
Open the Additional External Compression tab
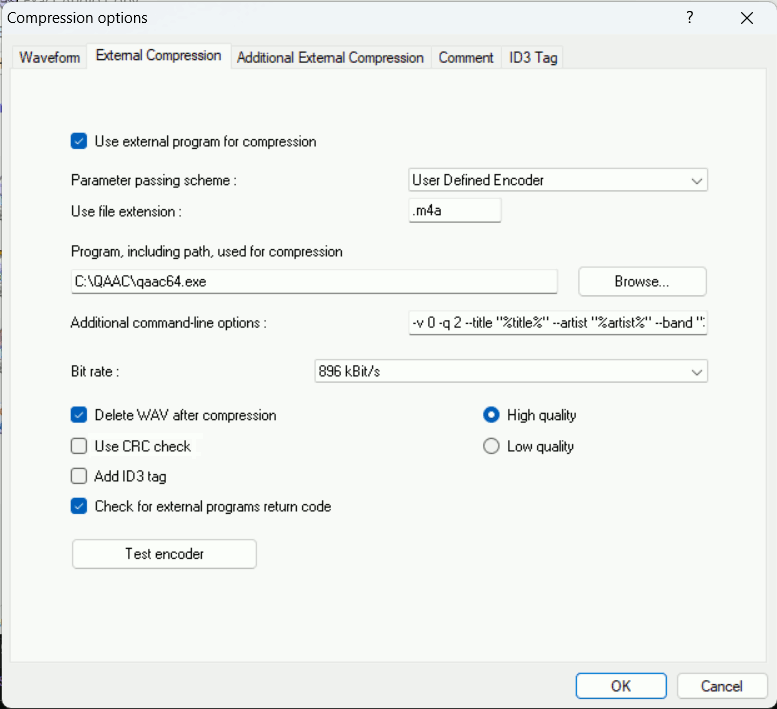click(x=330, y=57)
